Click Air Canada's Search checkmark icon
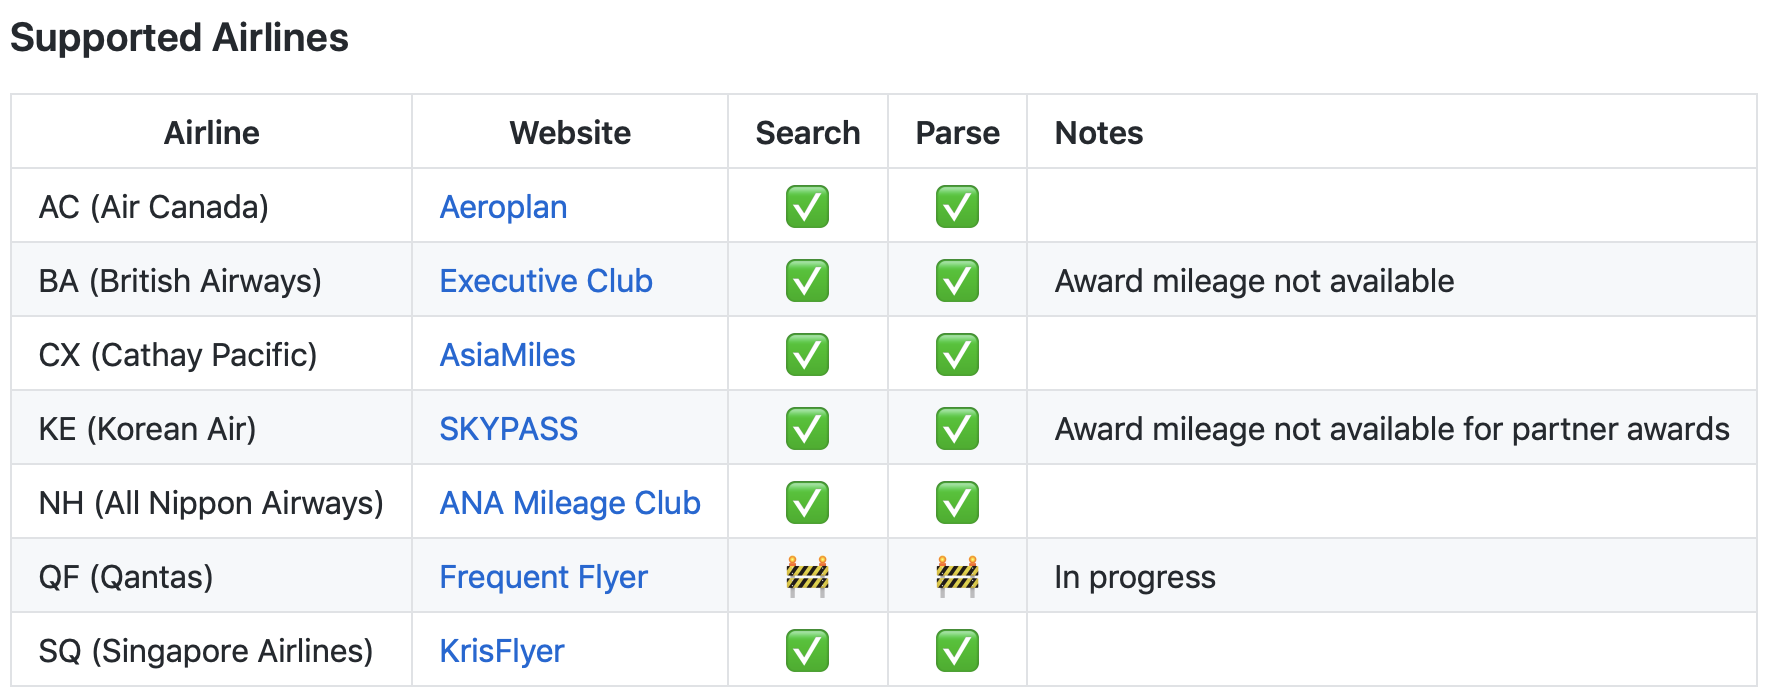This screenshot has height=698, width=1768. 807,207
